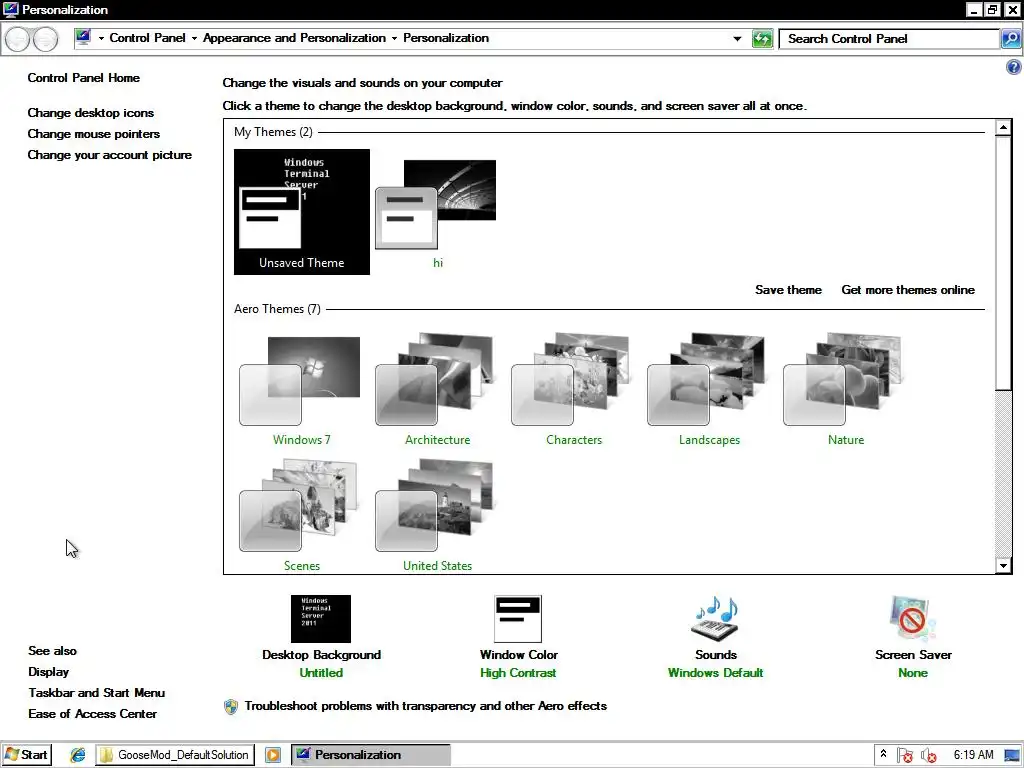Click the address bar computer icon
Screen dimensions: 1024x768
(x=83, y=38)
